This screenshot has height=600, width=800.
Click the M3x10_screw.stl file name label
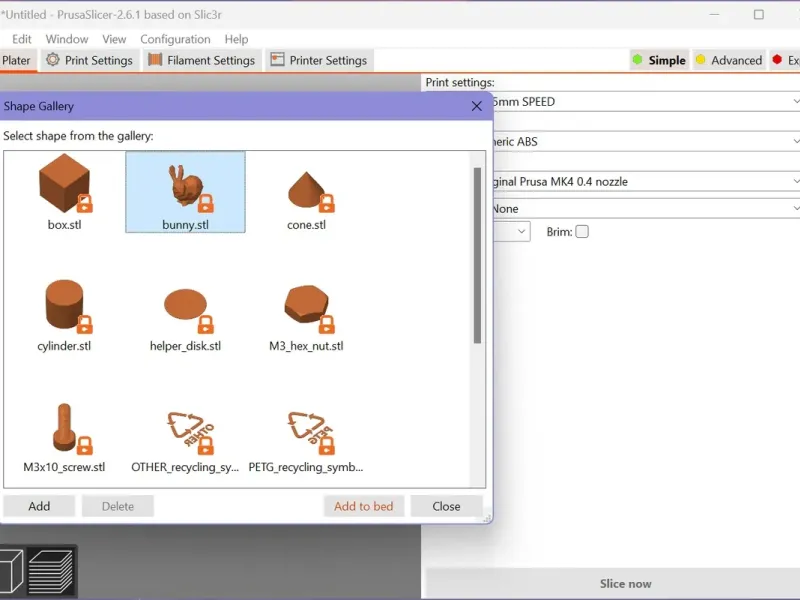pyautogui.click(x=64, y=467)
